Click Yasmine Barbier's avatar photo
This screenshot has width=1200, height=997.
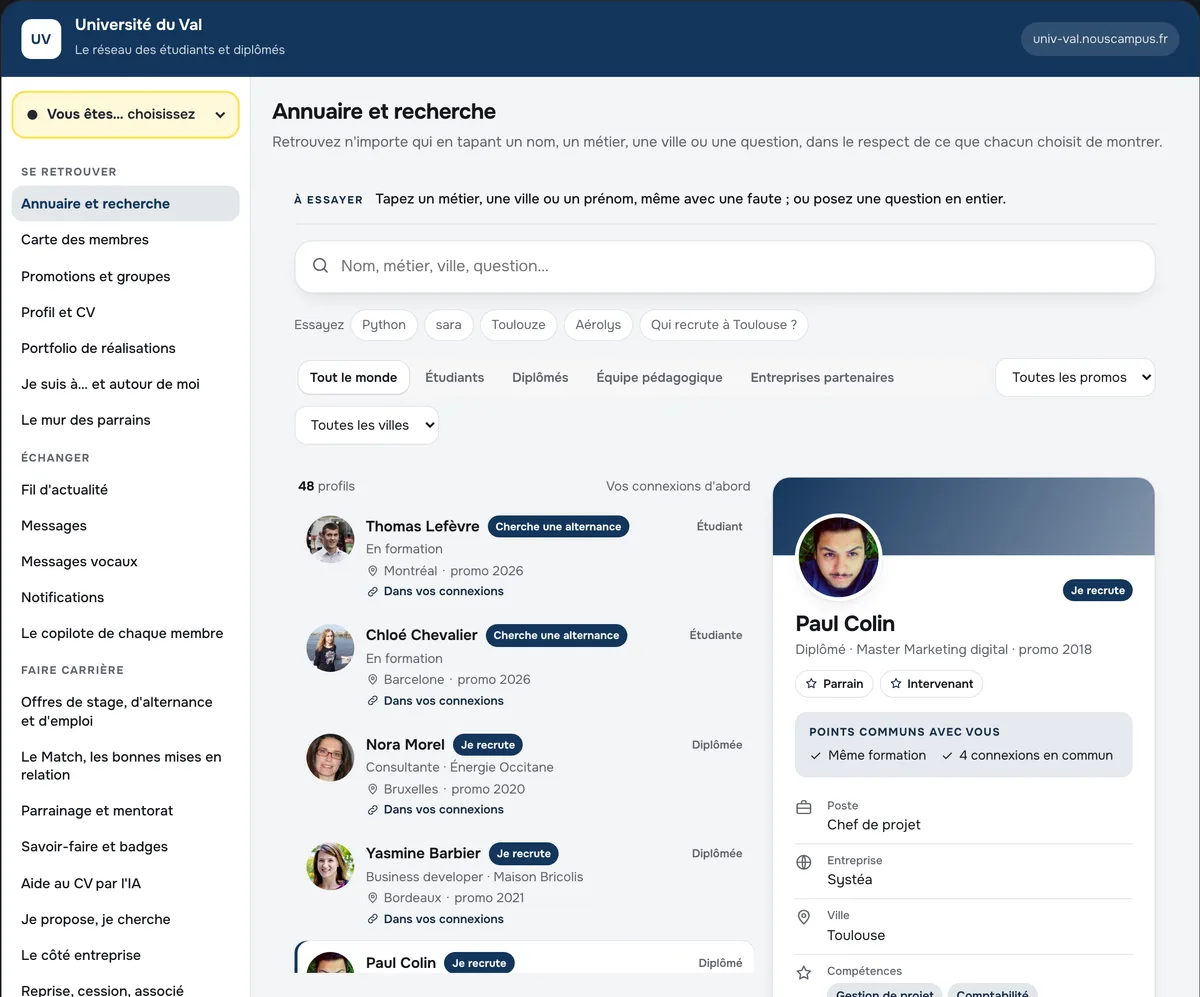pos(330,867)
